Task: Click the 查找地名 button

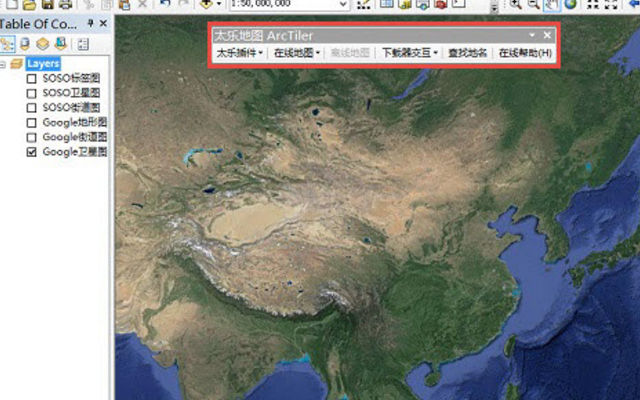Action: point(468,53)
